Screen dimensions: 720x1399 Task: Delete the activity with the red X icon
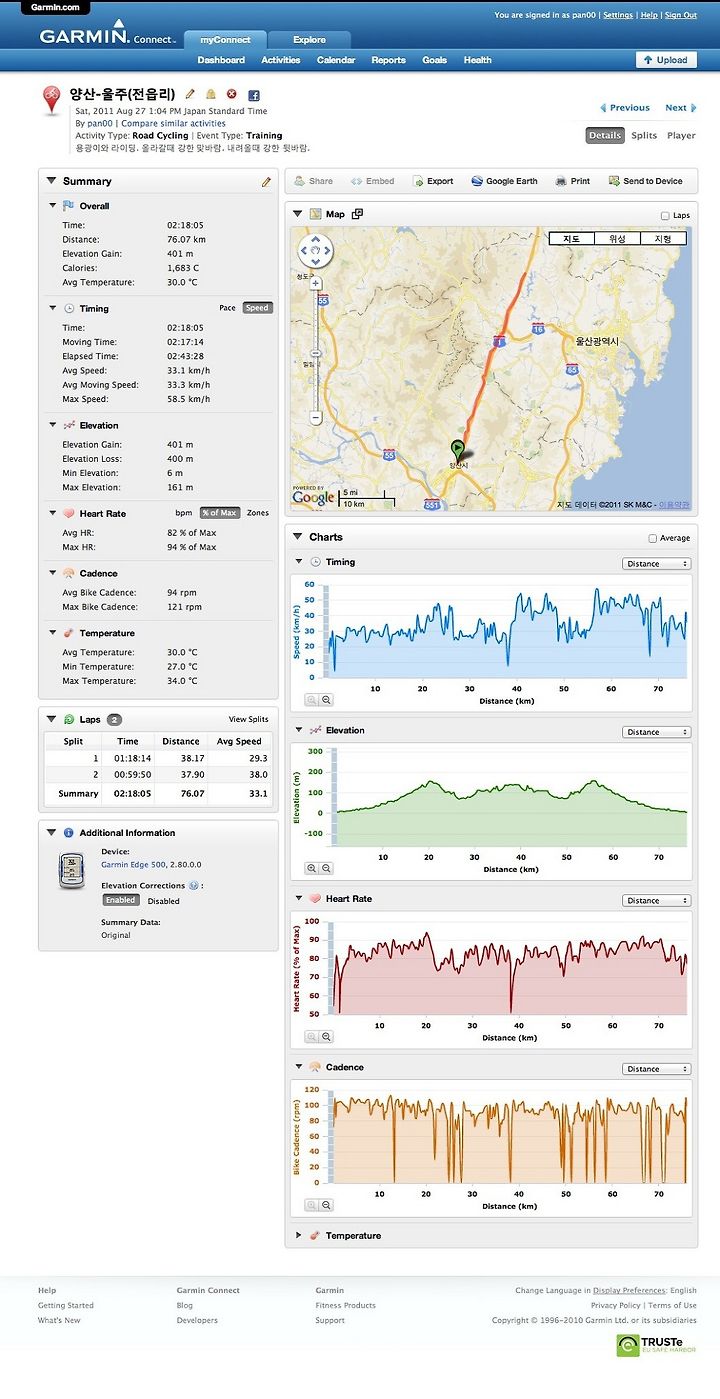tap(232, 94)
